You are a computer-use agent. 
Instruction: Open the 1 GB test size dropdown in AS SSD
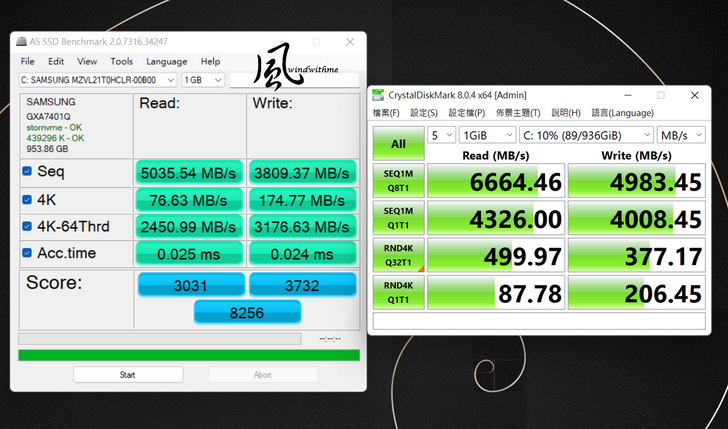pyautogui.click(x=203, y=80)
